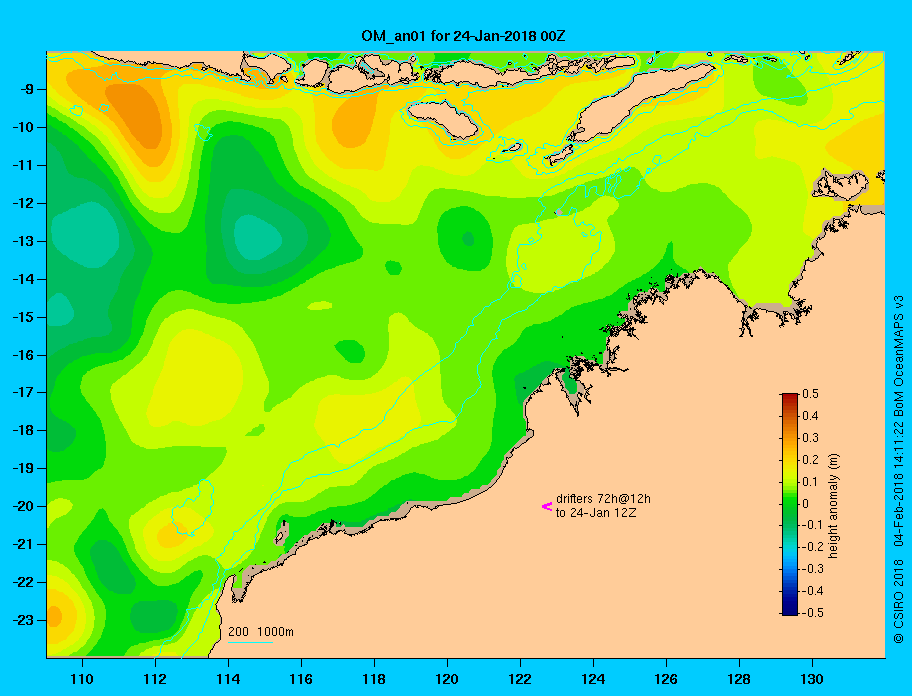Click the color bar tick label '-0.1'
Viewport: 912px width, 696px height.
(x=813, y=525)
